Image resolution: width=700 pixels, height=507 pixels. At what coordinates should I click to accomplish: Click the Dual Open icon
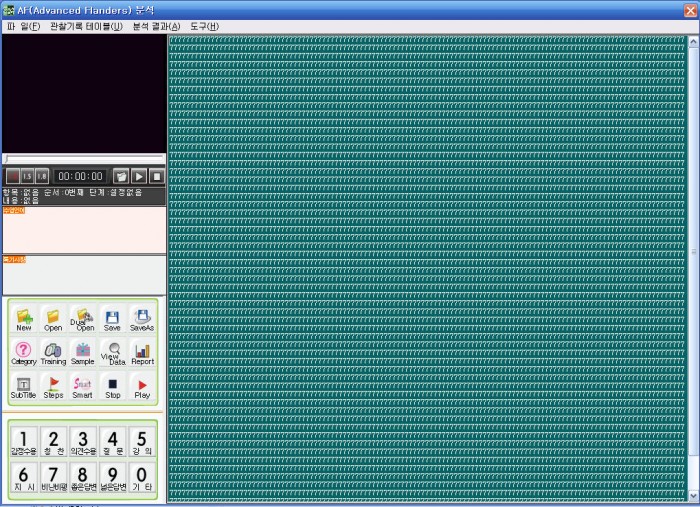click(x=83, y=320)
